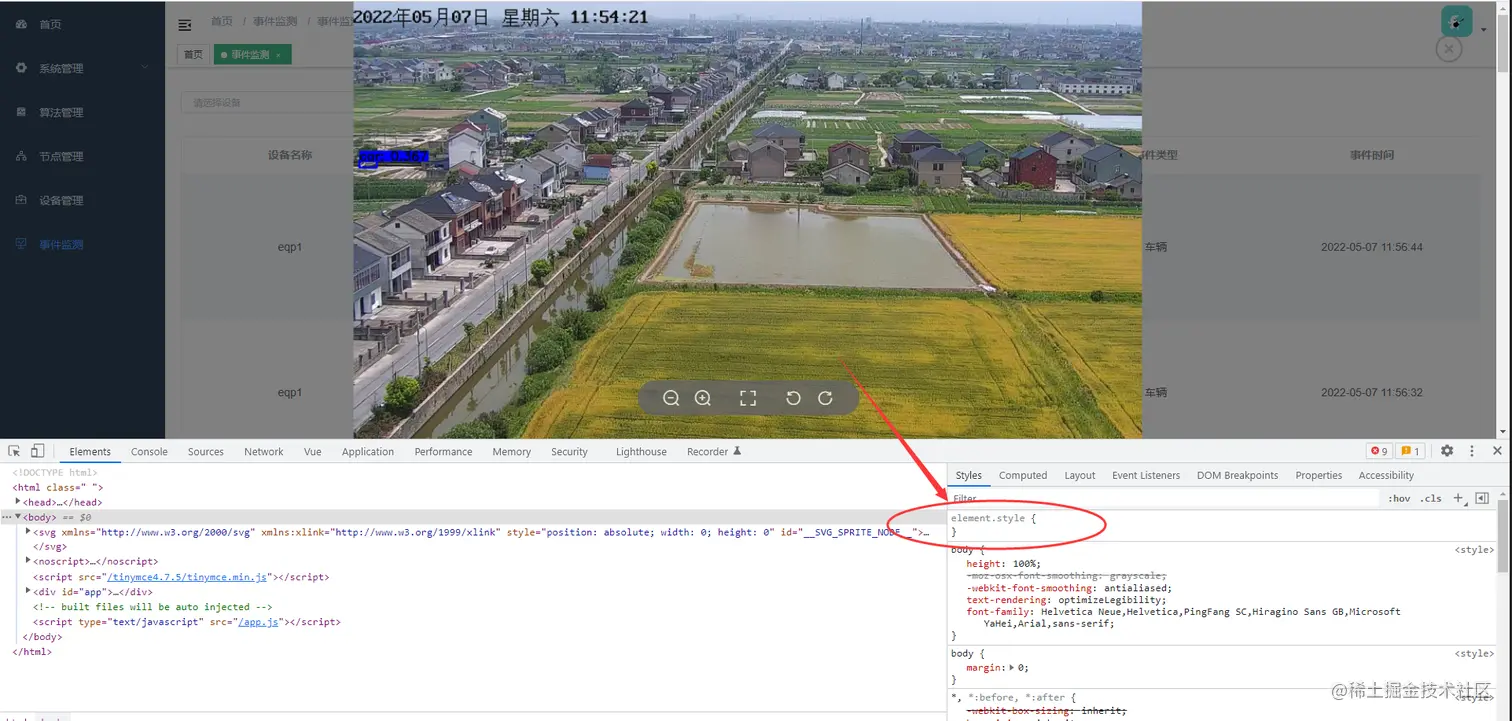Toggle the computed styles sidebar pane
The height and width of the screenshot is (721, 1512).
1482,498
